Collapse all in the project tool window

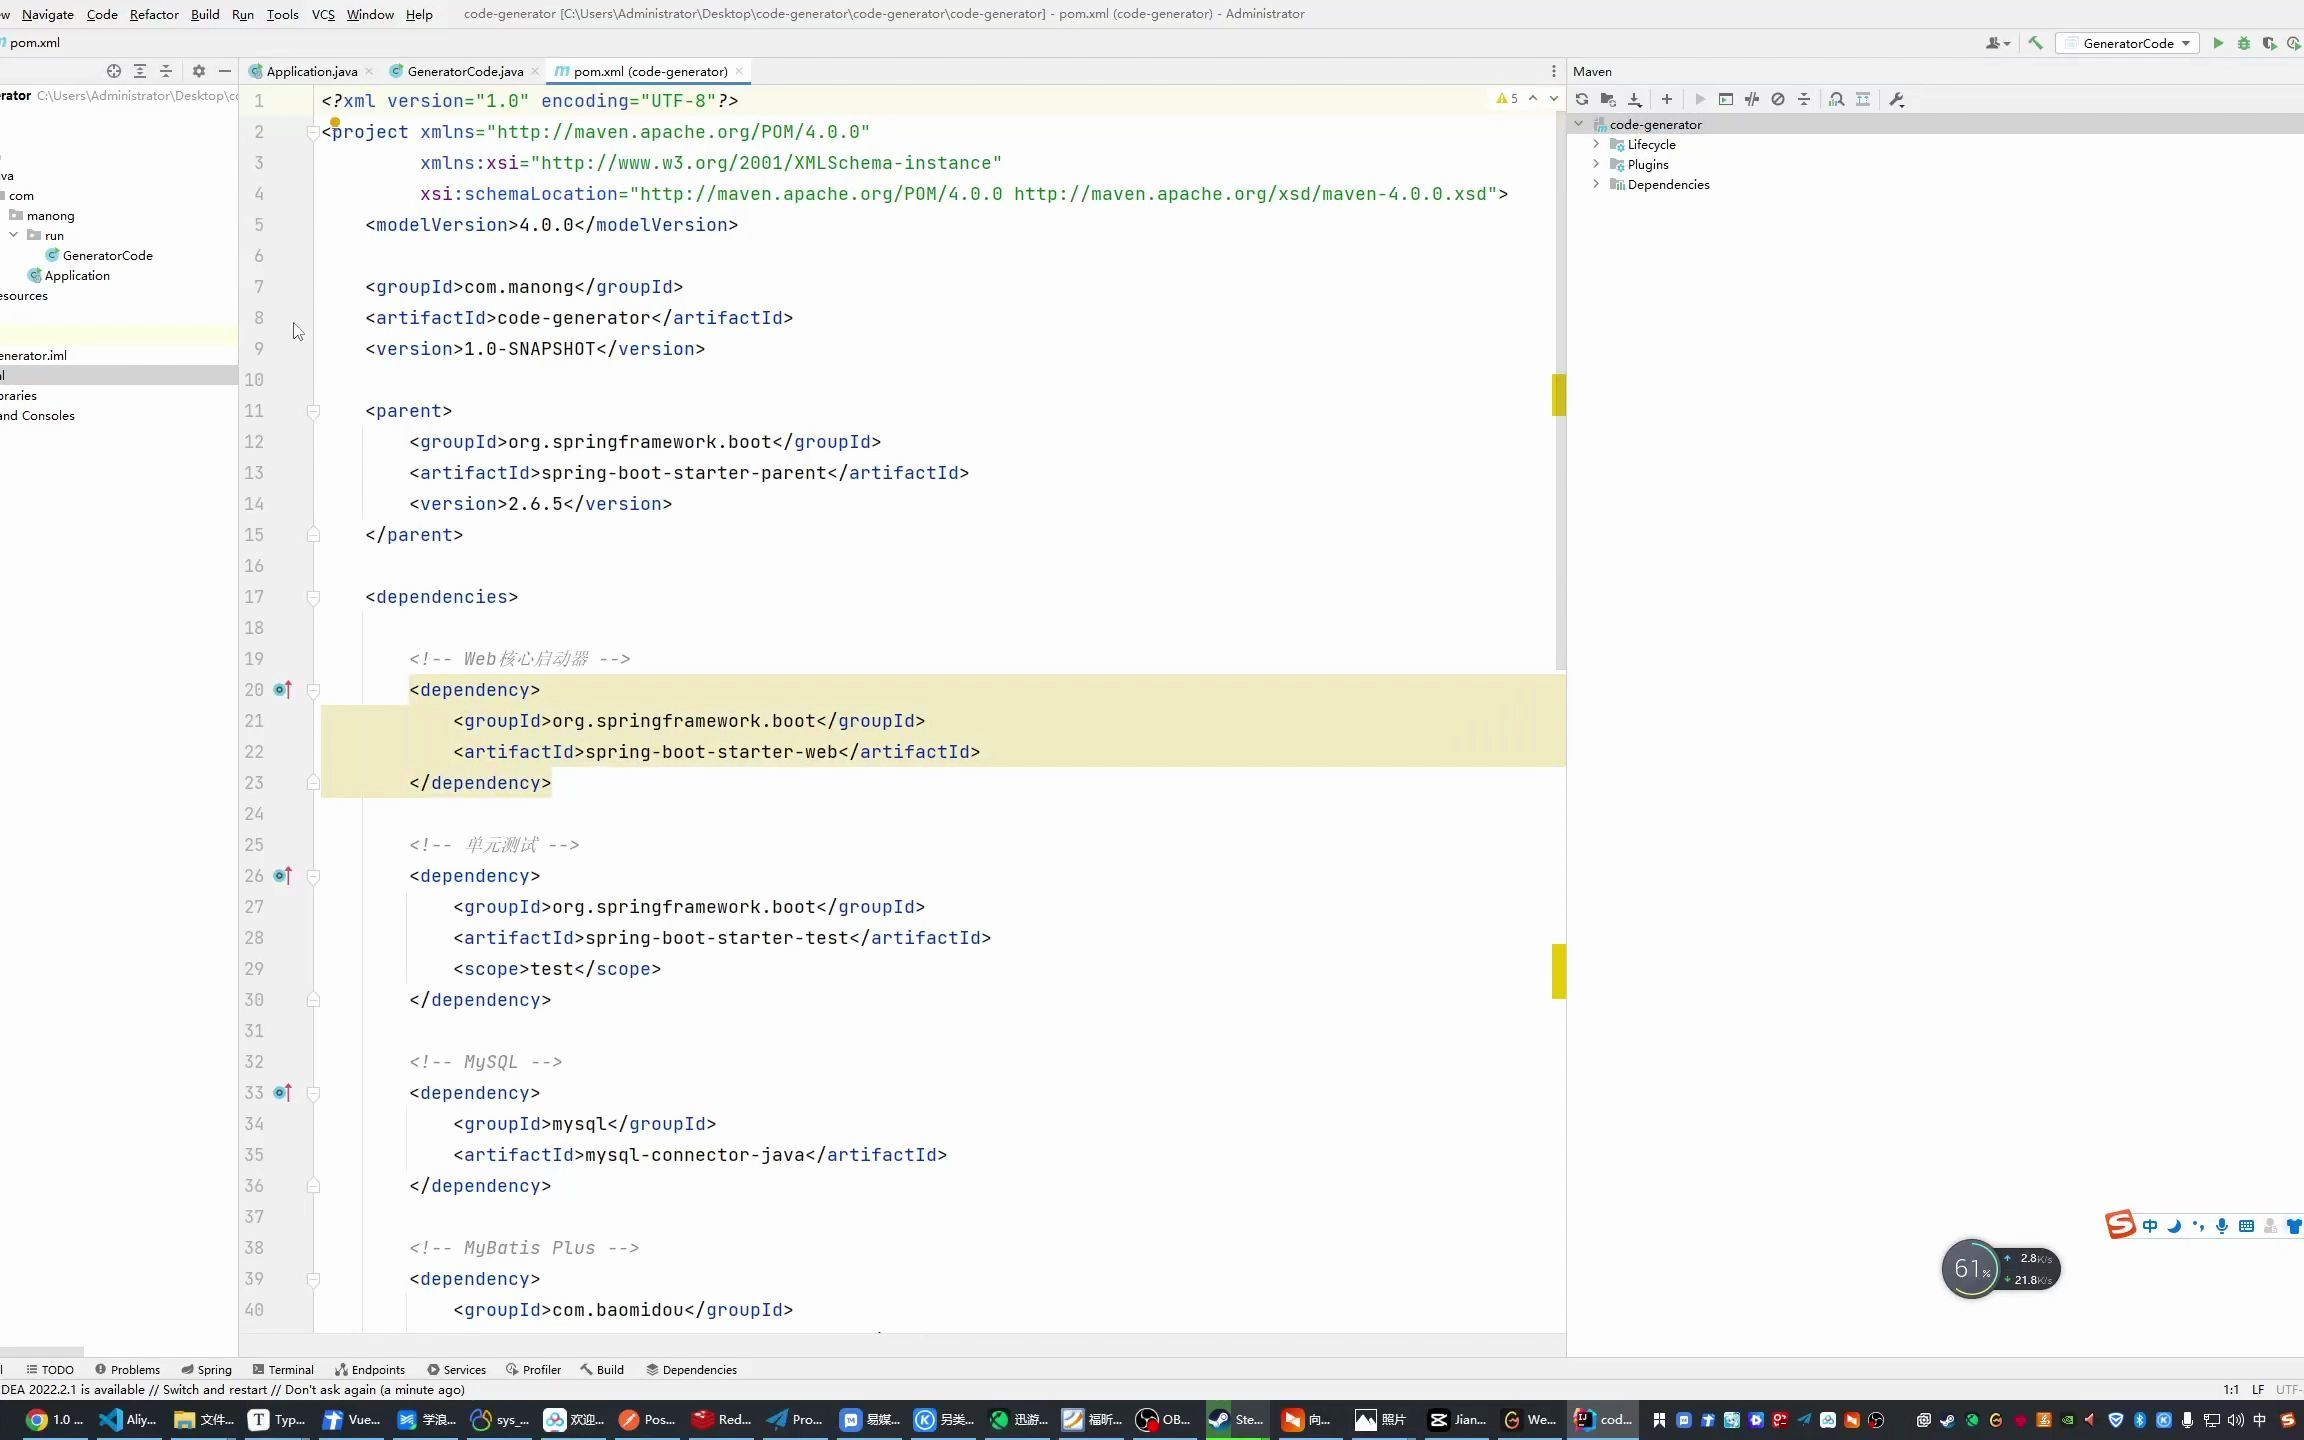[166, 71]
